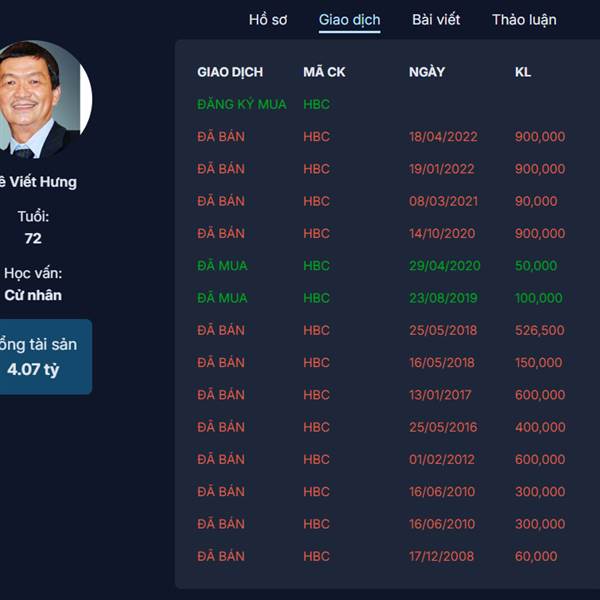
Task: Click the age value 72
Action: [33, 238]
